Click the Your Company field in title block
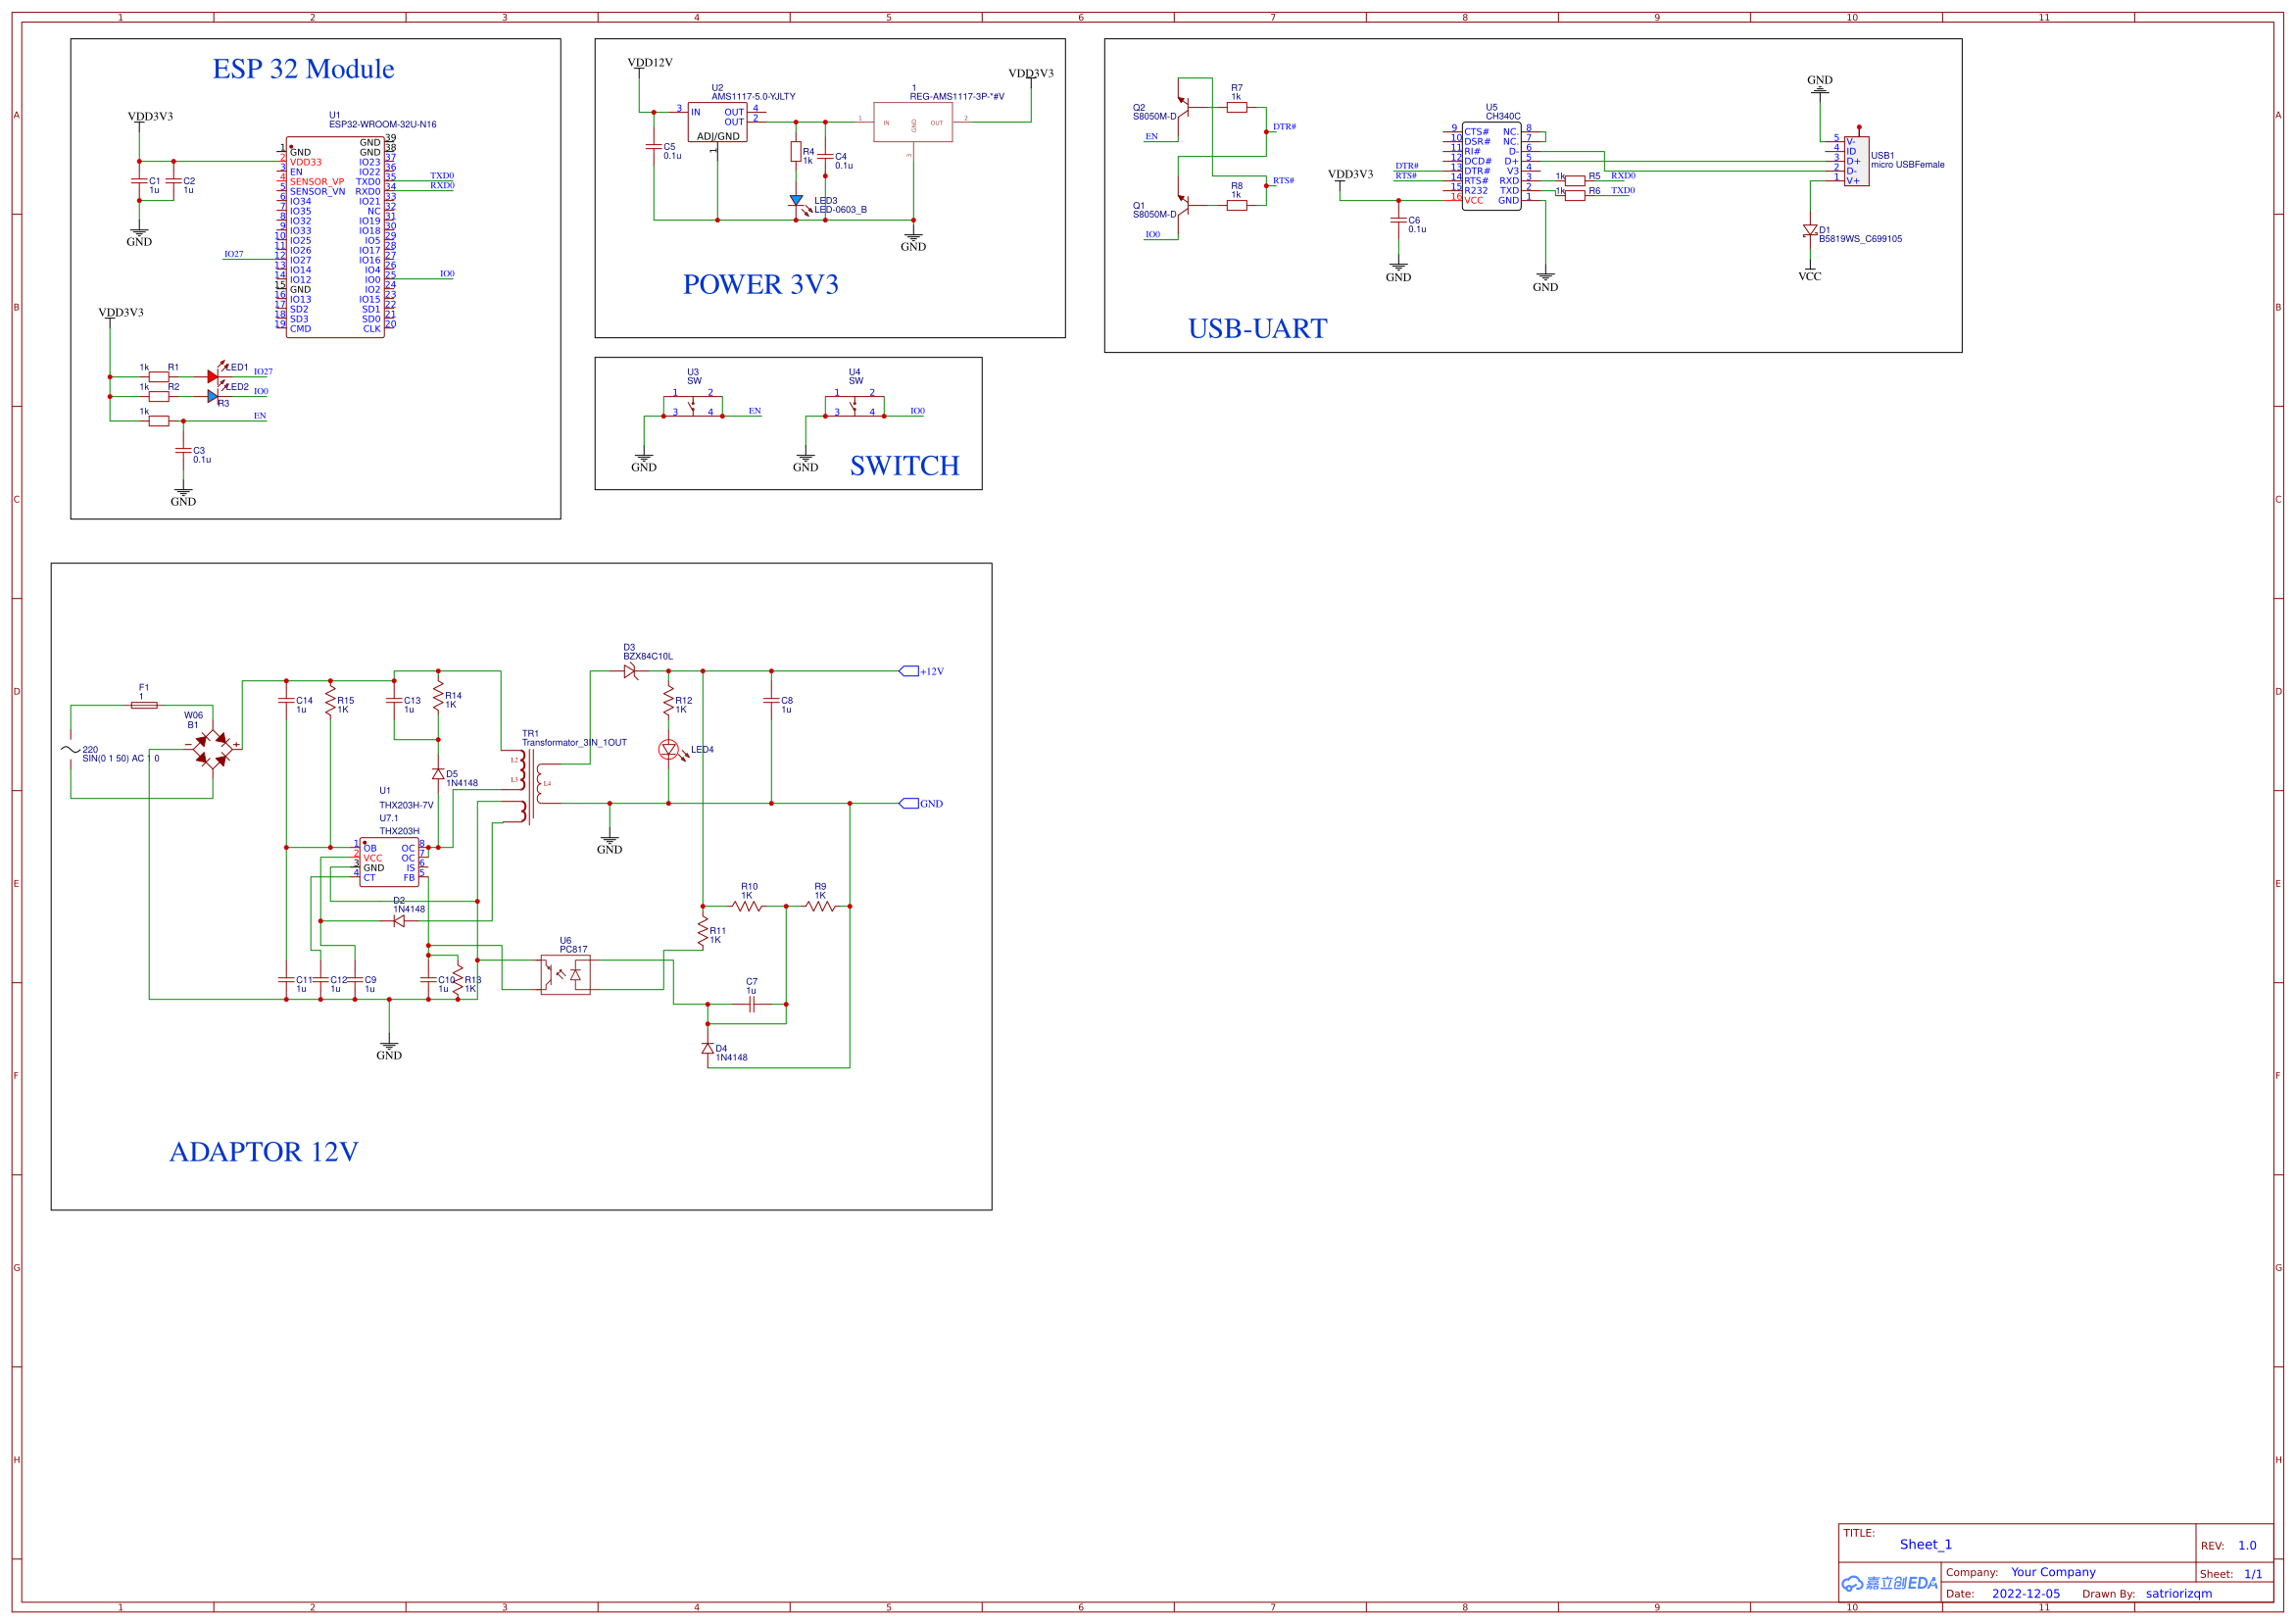 2053,1571
